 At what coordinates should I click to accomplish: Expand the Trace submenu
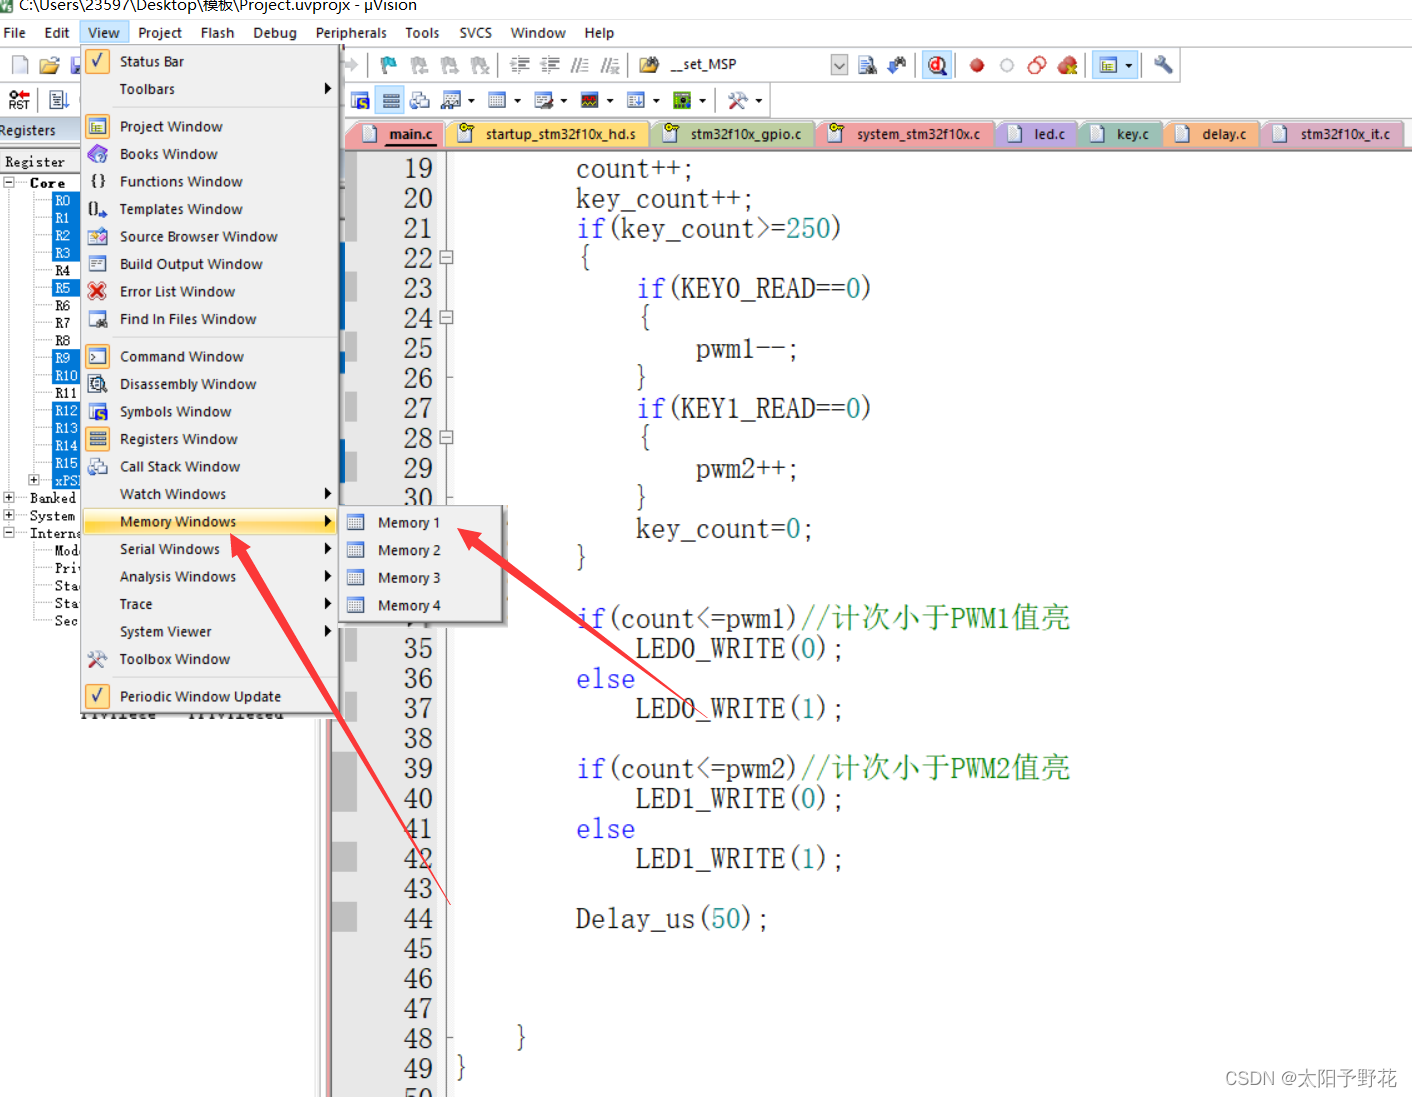(x=210, y=604)
